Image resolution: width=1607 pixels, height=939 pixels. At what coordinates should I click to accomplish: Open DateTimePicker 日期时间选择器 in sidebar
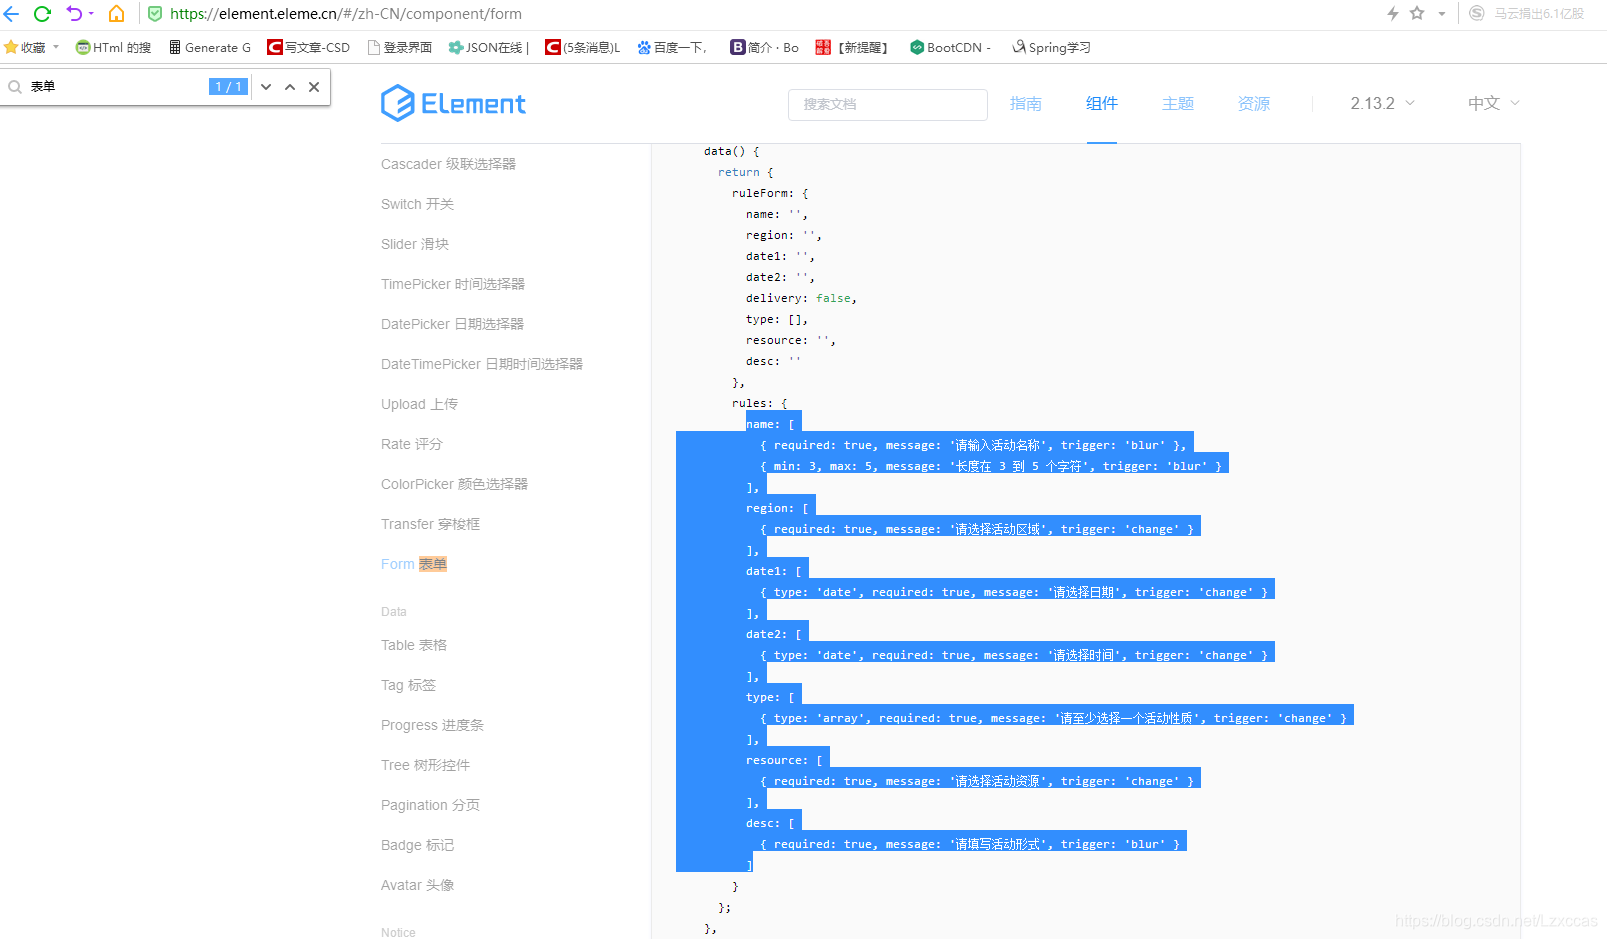pyautogui.click(x=481, y=364)
